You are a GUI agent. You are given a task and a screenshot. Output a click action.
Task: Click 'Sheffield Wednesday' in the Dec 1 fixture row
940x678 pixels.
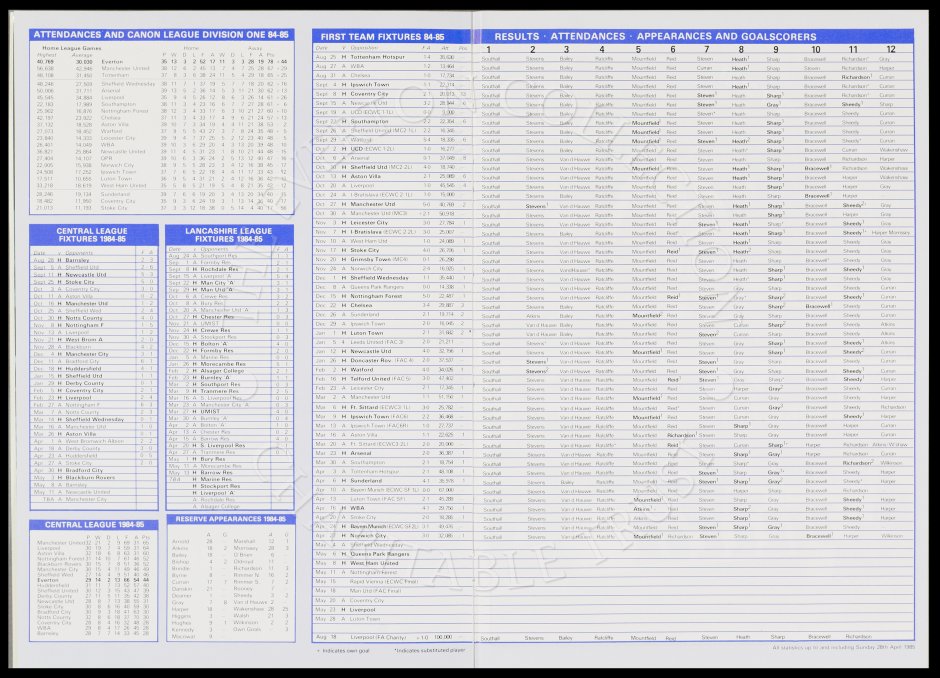(x=379, y=278)
